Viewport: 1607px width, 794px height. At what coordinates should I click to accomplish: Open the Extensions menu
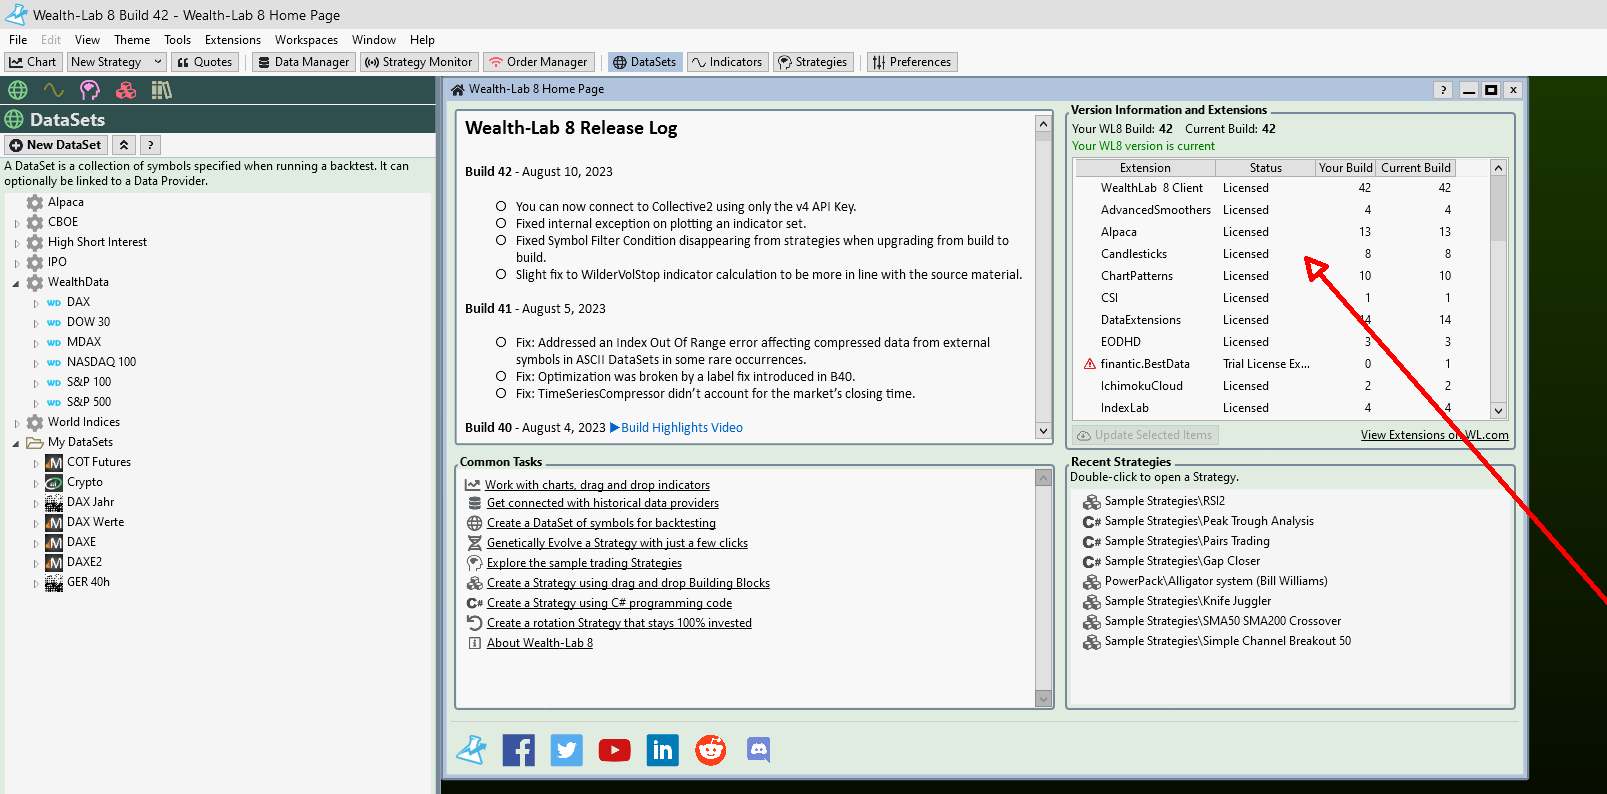tap(233, 40)
